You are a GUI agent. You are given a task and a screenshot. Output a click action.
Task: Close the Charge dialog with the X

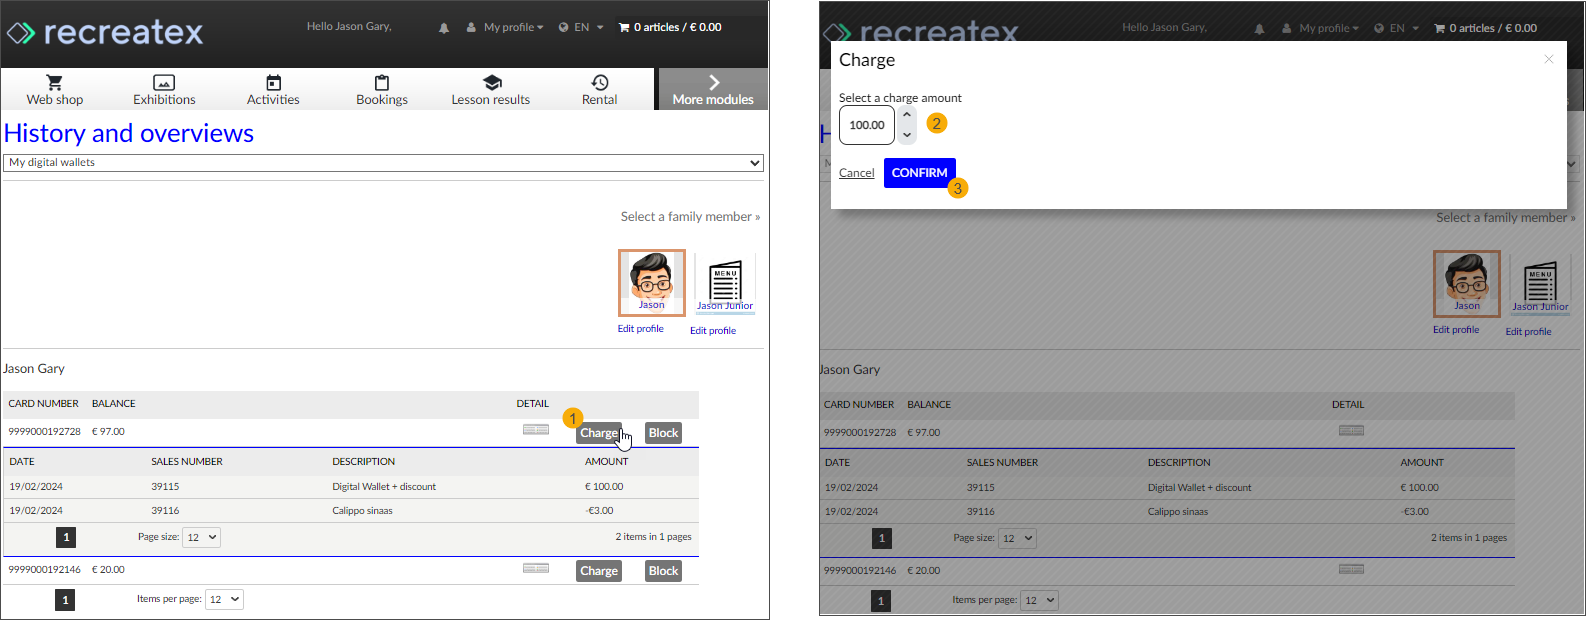1548,60
